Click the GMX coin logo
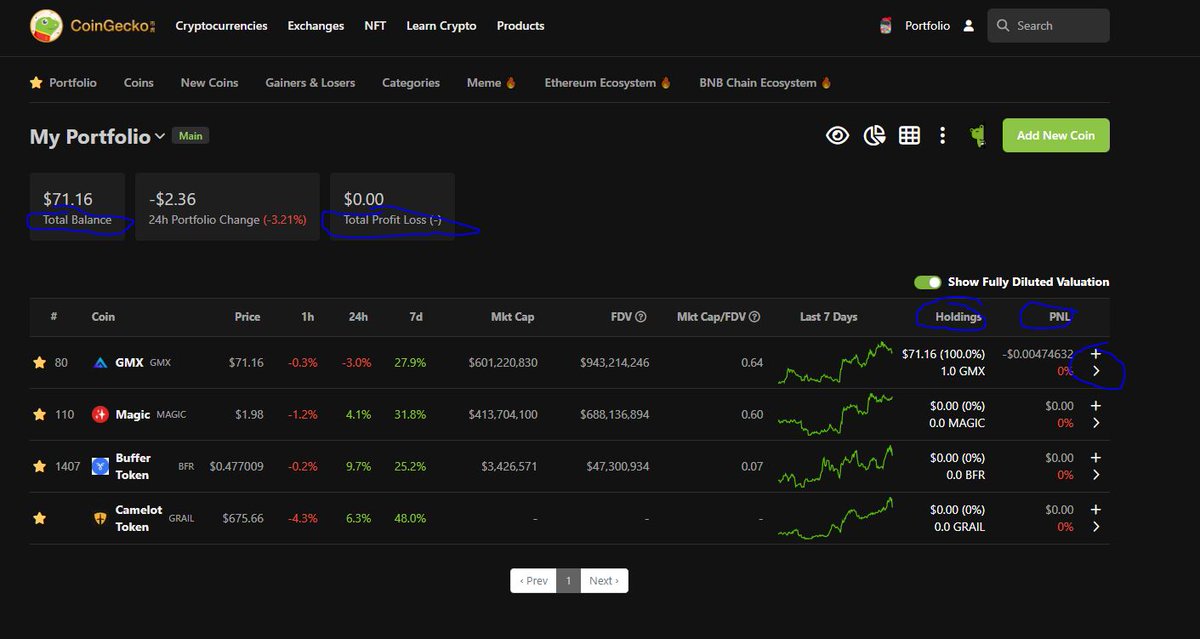This screenshot has width=1200, height=639. tap(100, 362)
